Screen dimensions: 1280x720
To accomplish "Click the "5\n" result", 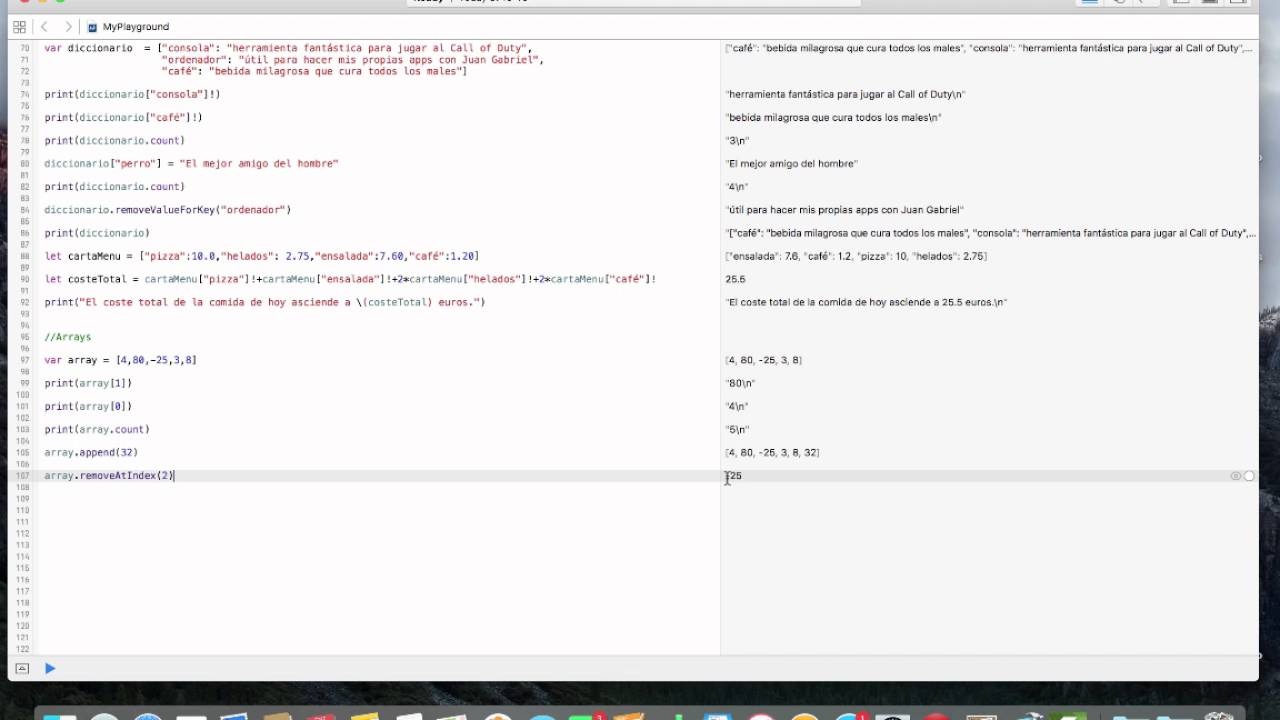I will click(x=737, y=429).
